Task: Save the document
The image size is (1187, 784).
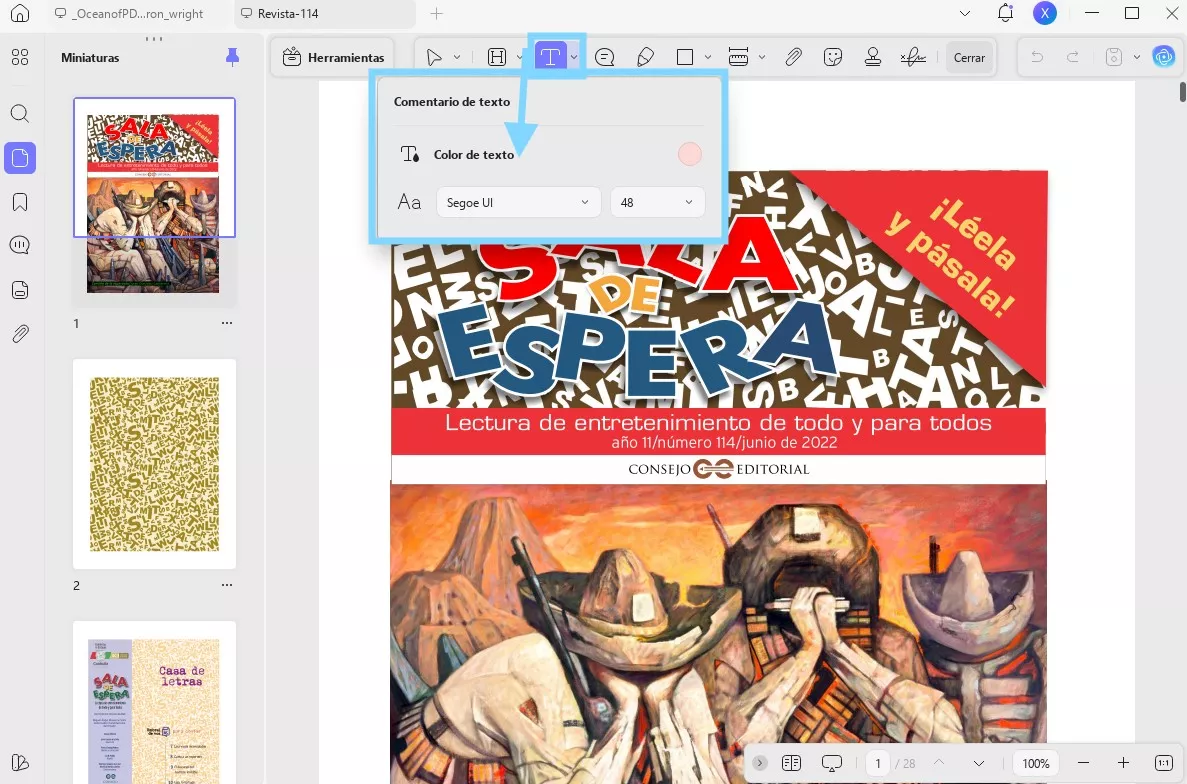Action: point(1114,58)
